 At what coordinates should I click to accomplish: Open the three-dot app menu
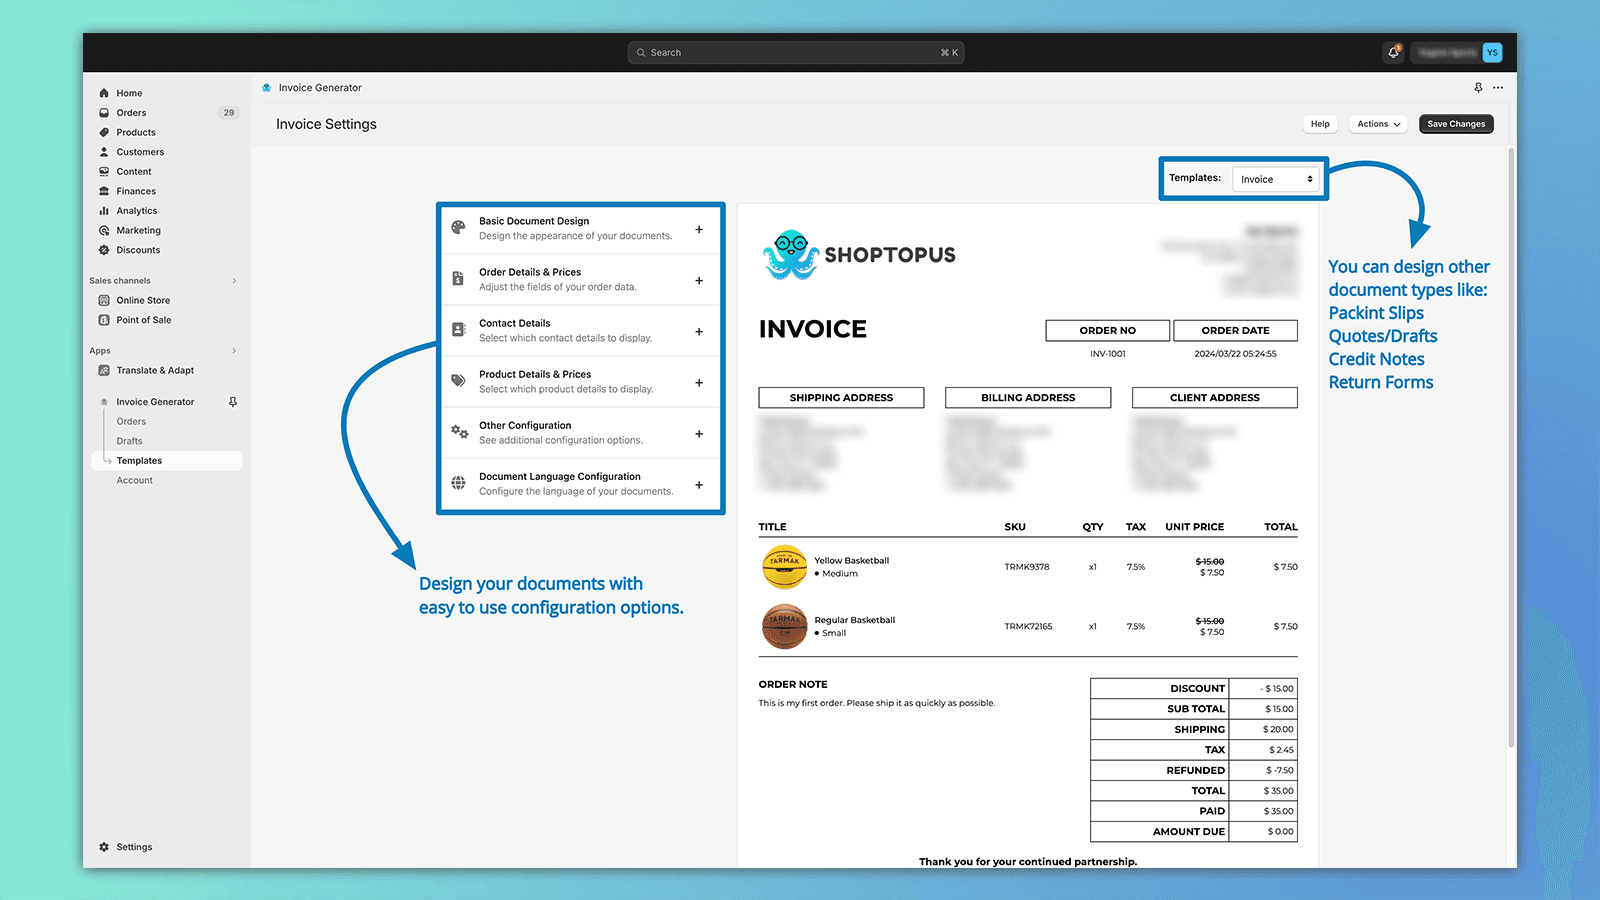[x=1498, y=88]
